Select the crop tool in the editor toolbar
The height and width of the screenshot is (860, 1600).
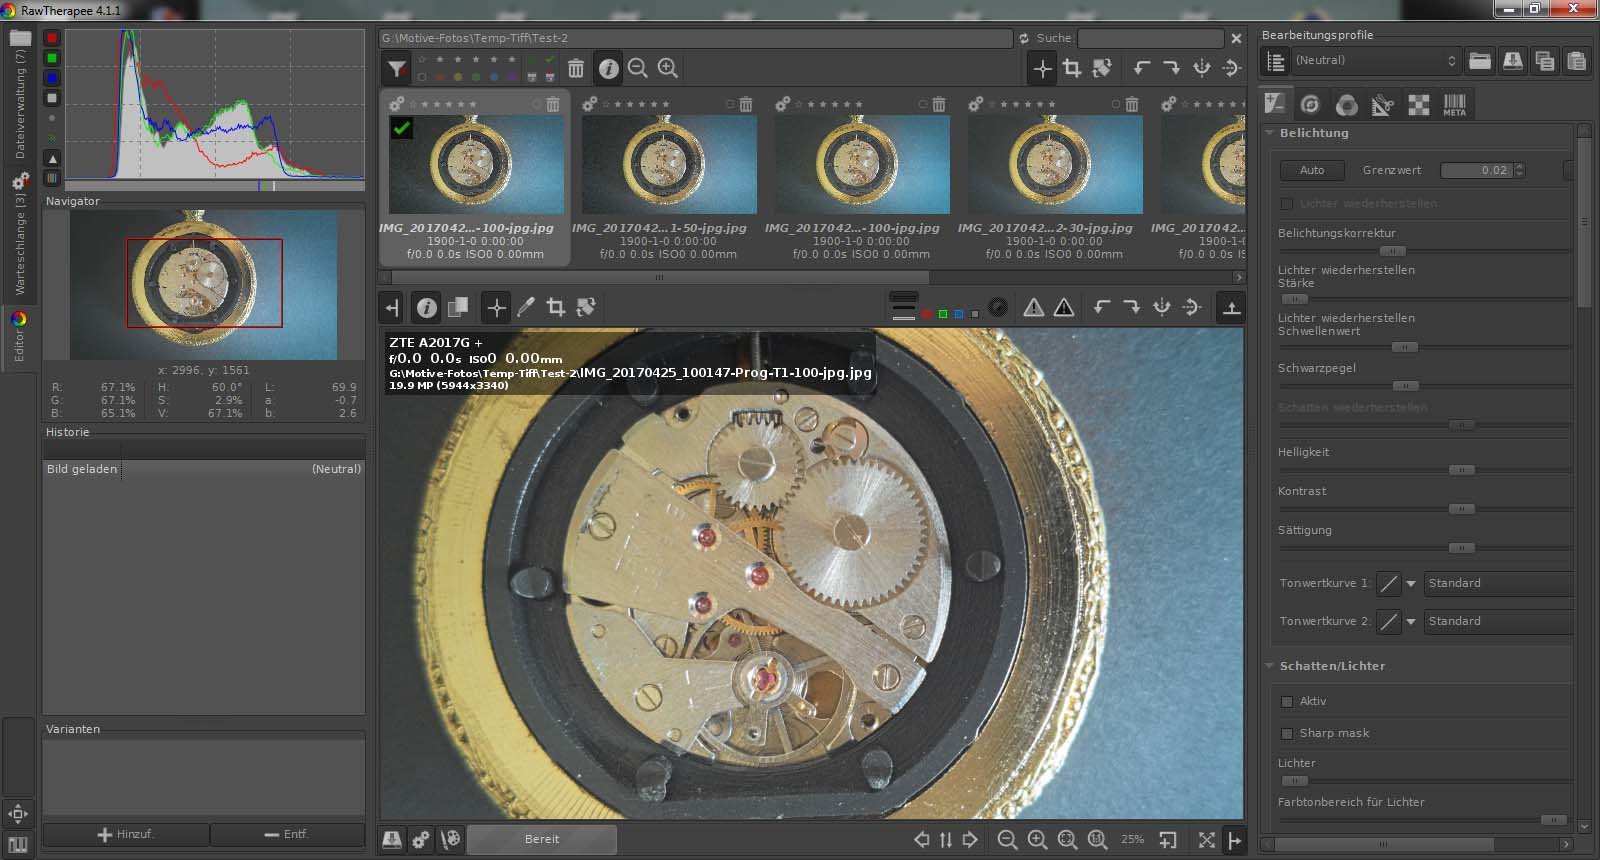[556, 307]
